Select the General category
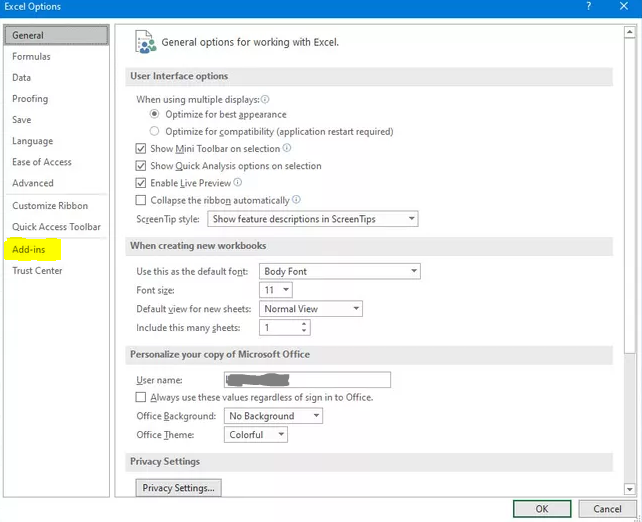 pos(57,35)
